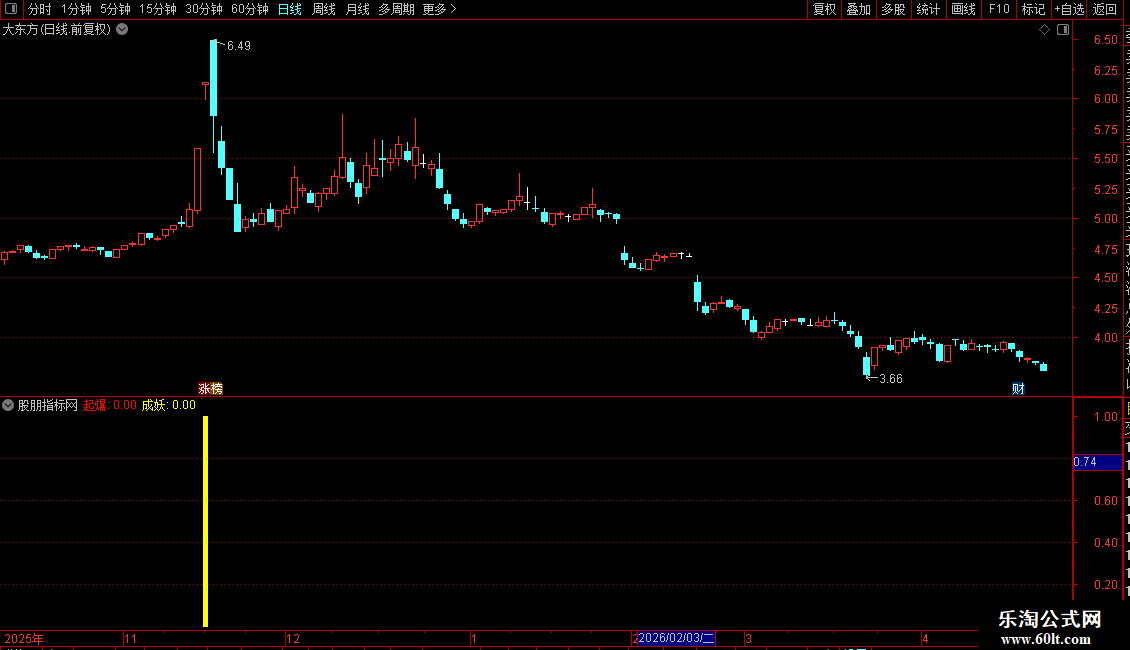Activate the 画线 drawing tools
This screenshot has height=650, width=1130.
tap(963, 9)
